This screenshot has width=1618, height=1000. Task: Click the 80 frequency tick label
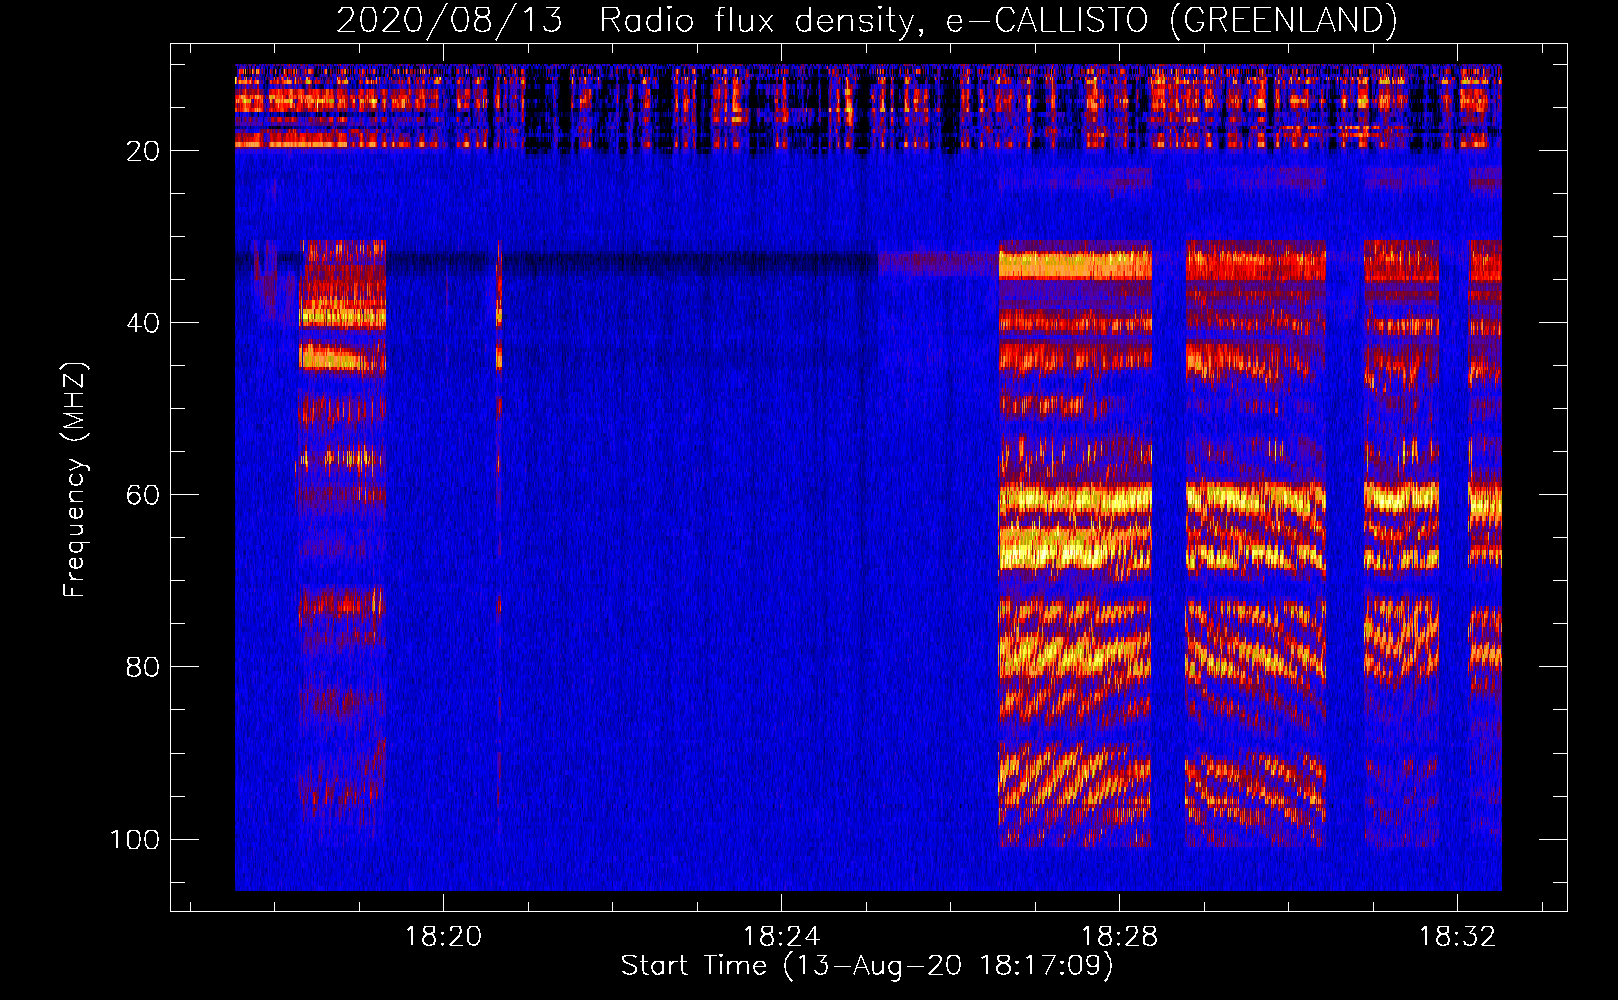[x=143, y=667]
